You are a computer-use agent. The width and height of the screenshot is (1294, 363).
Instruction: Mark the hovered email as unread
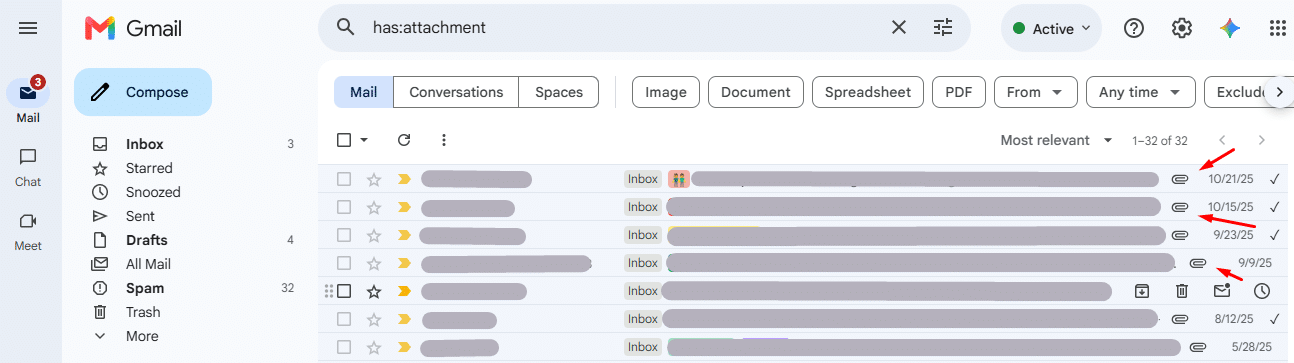1222,291
